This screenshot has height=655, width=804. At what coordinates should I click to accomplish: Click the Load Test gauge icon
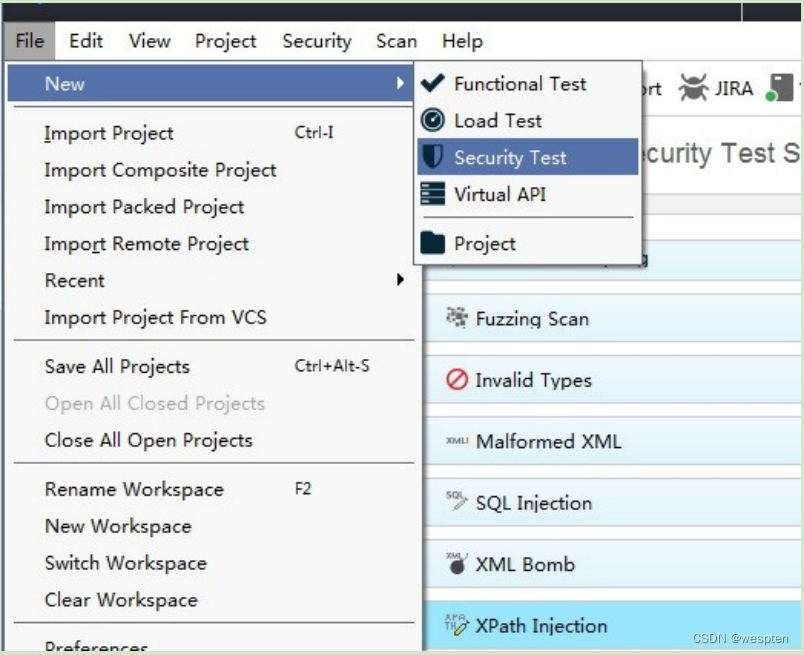(433, 120)
